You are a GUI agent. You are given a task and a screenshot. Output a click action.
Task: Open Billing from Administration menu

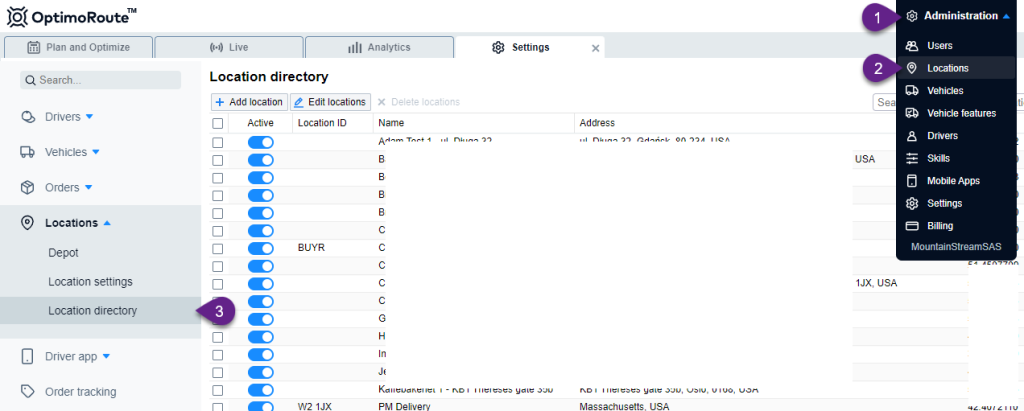pyautogui.click(x=956, y=226)
